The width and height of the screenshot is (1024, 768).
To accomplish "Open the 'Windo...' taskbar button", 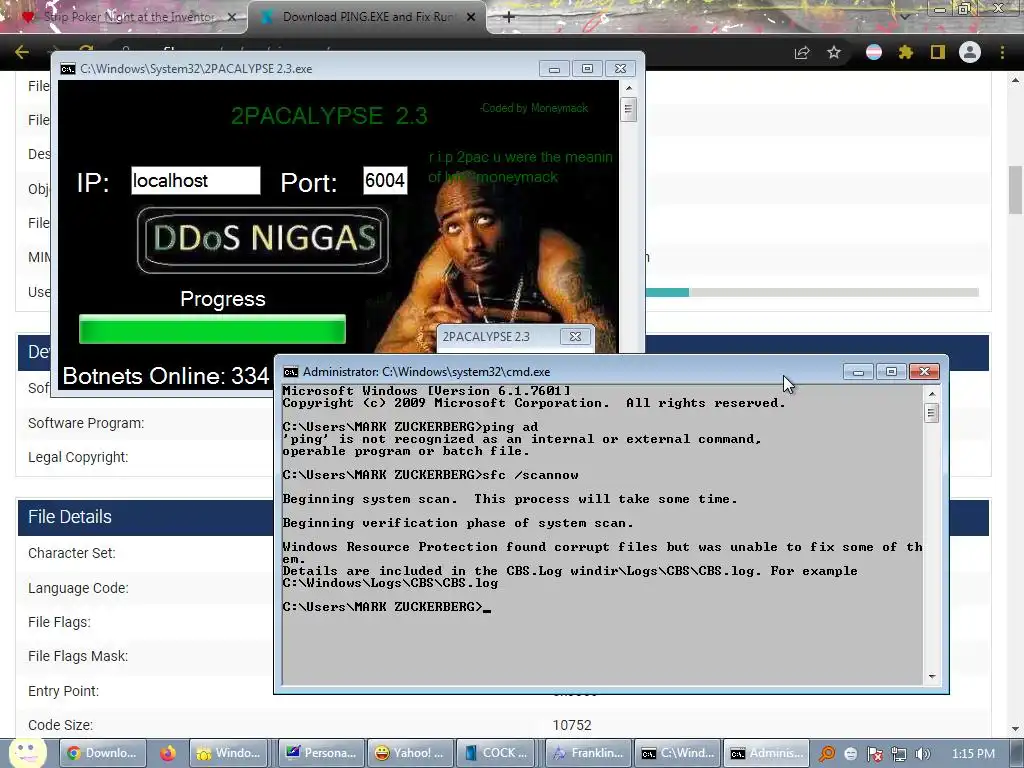I will click(231, 753).
